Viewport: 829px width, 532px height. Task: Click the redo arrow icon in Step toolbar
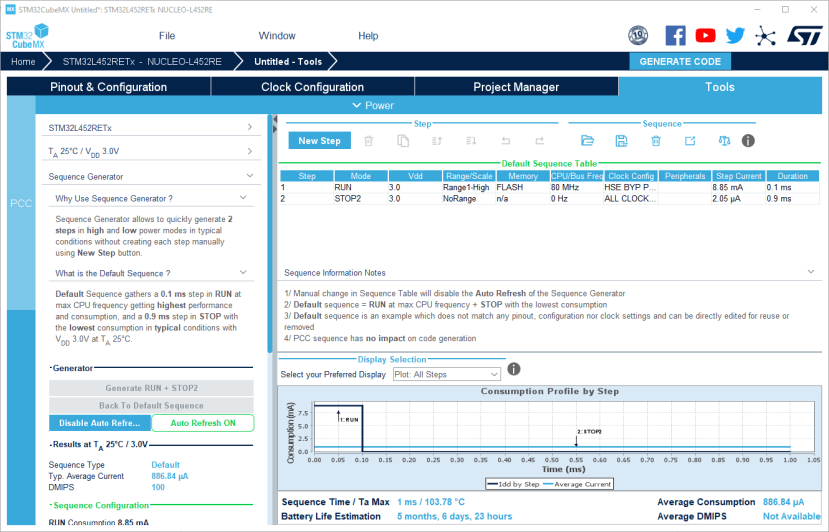tap(539, 141)
